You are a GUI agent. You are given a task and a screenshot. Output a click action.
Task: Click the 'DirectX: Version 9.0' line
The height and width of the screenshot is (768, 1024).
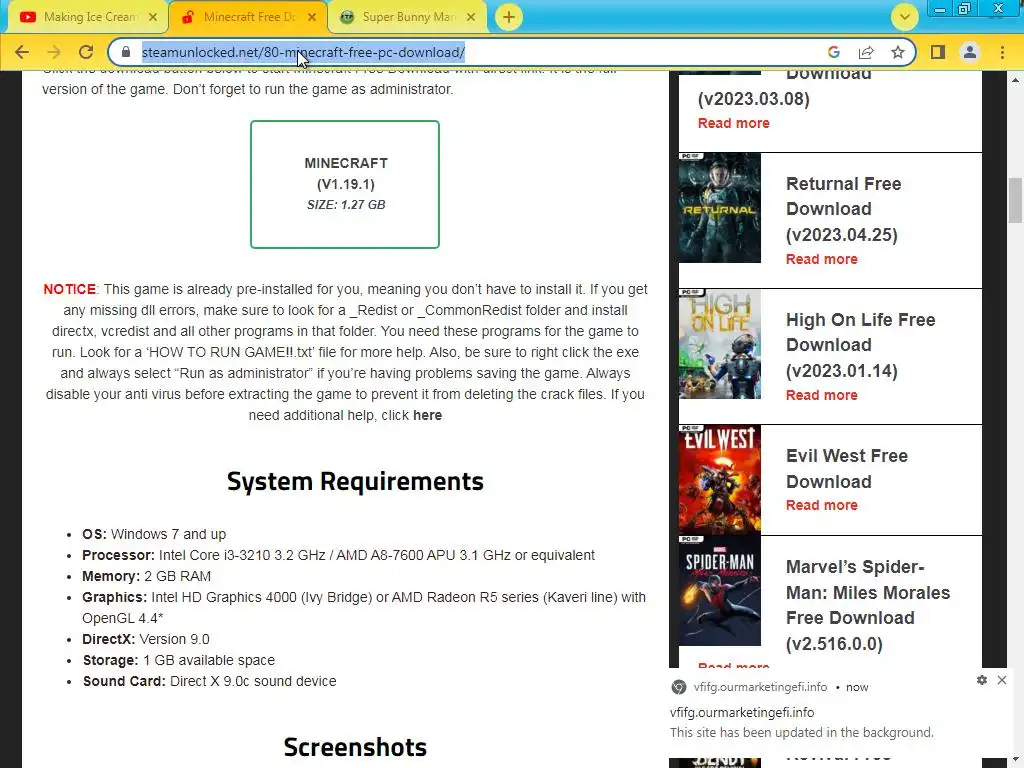click(146, 639)
